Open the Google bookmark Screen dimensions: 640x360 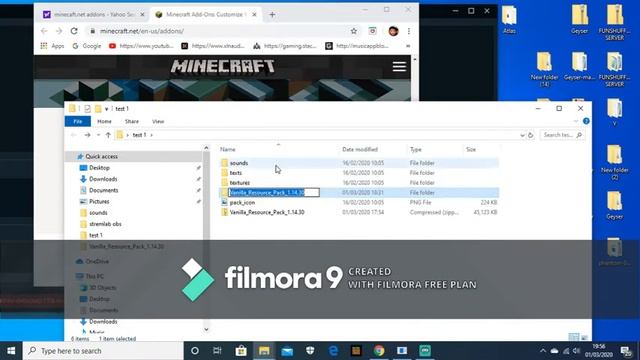pyautogui.click(x=87, y=46)
